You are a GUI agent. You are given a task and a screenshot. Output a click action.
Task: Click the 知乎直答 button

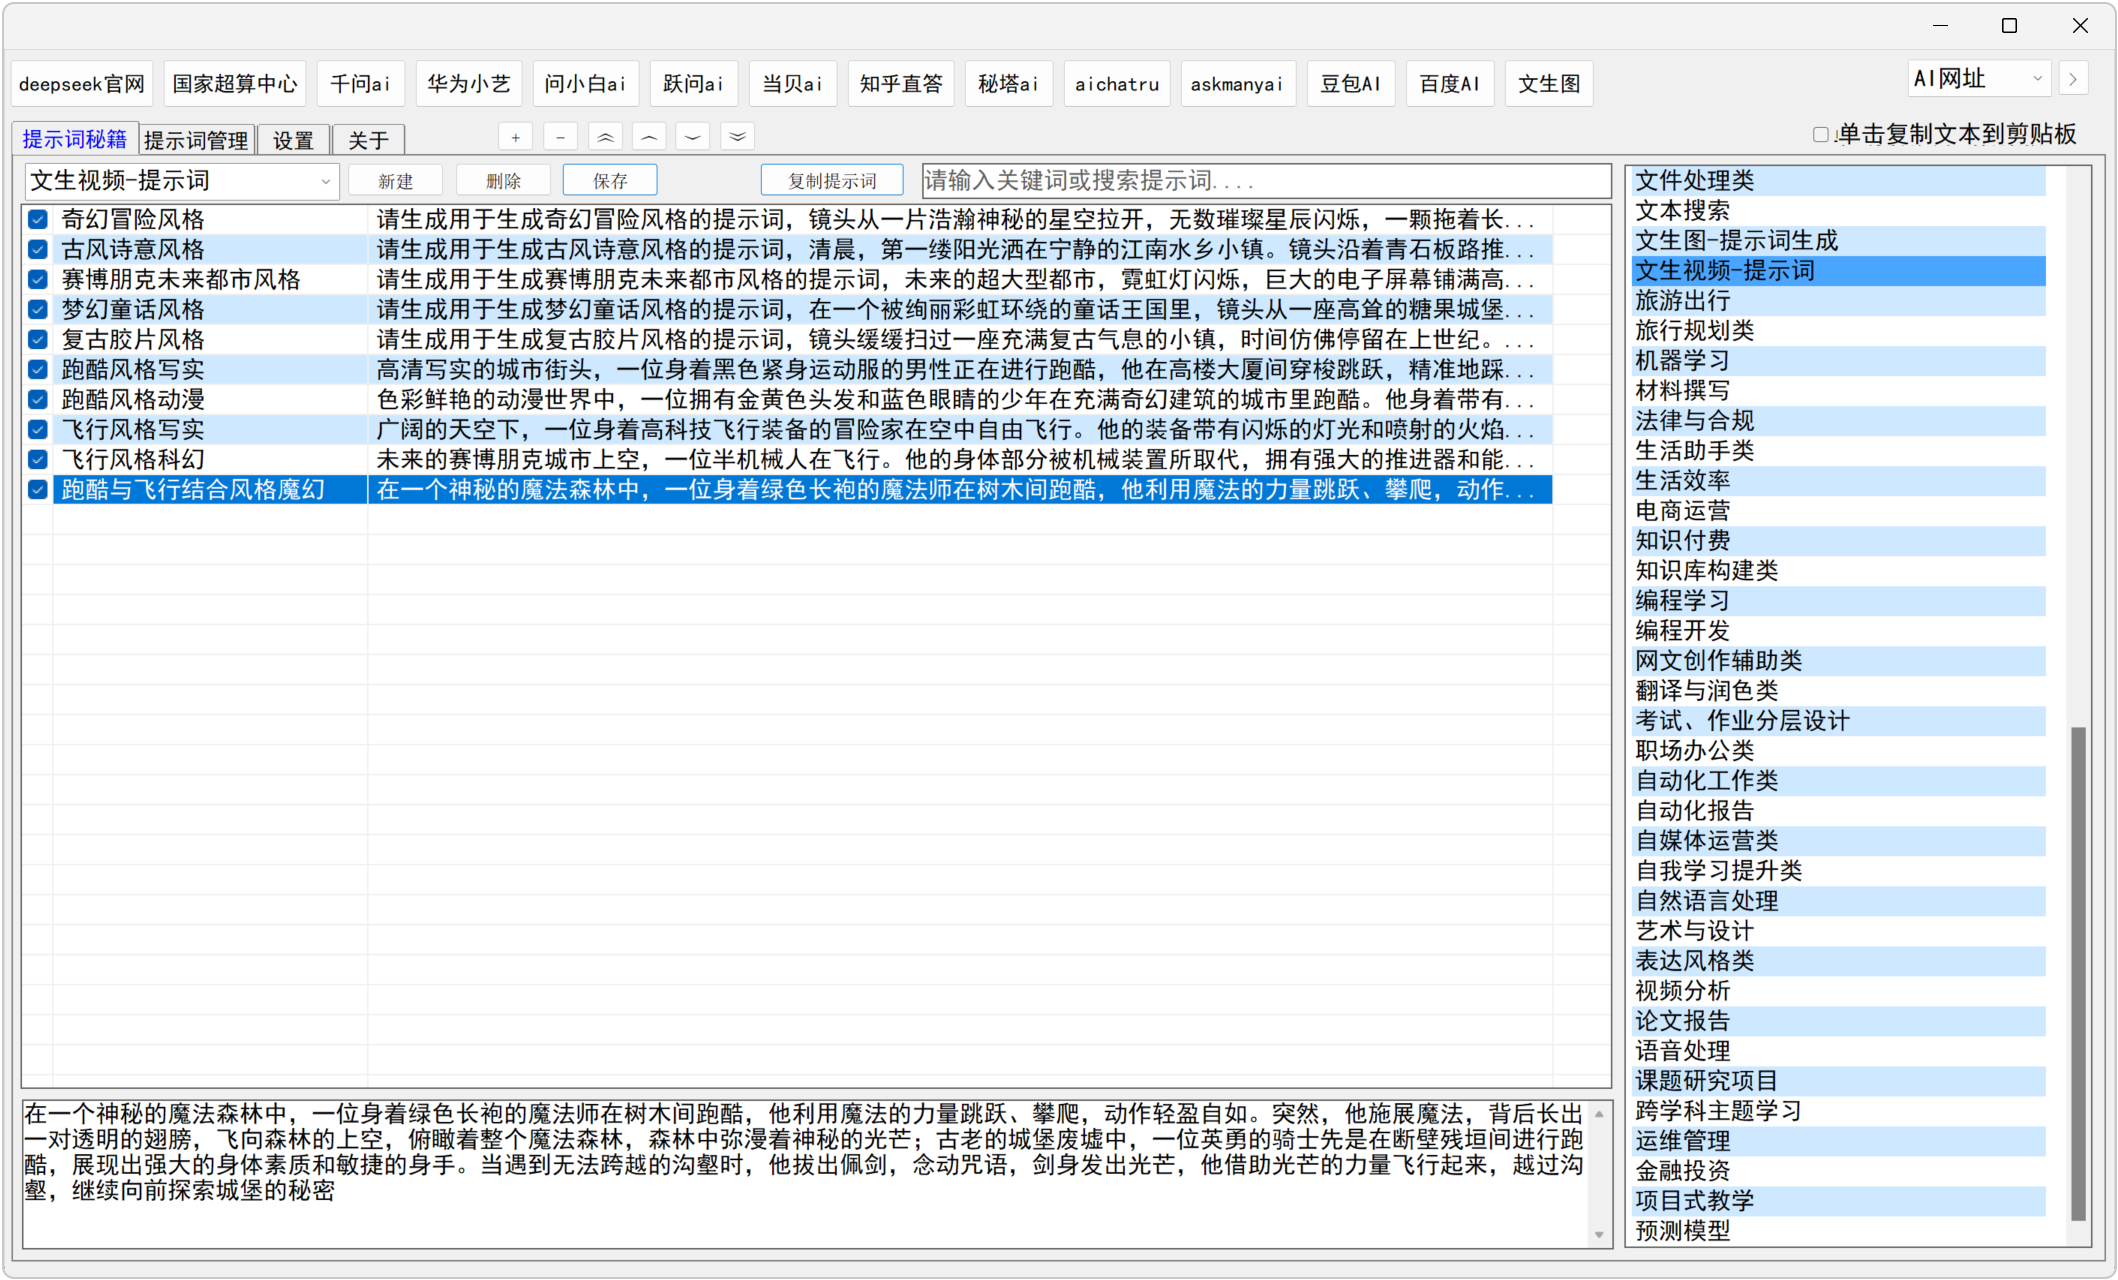pyautogui.click(x=901, y=84)
